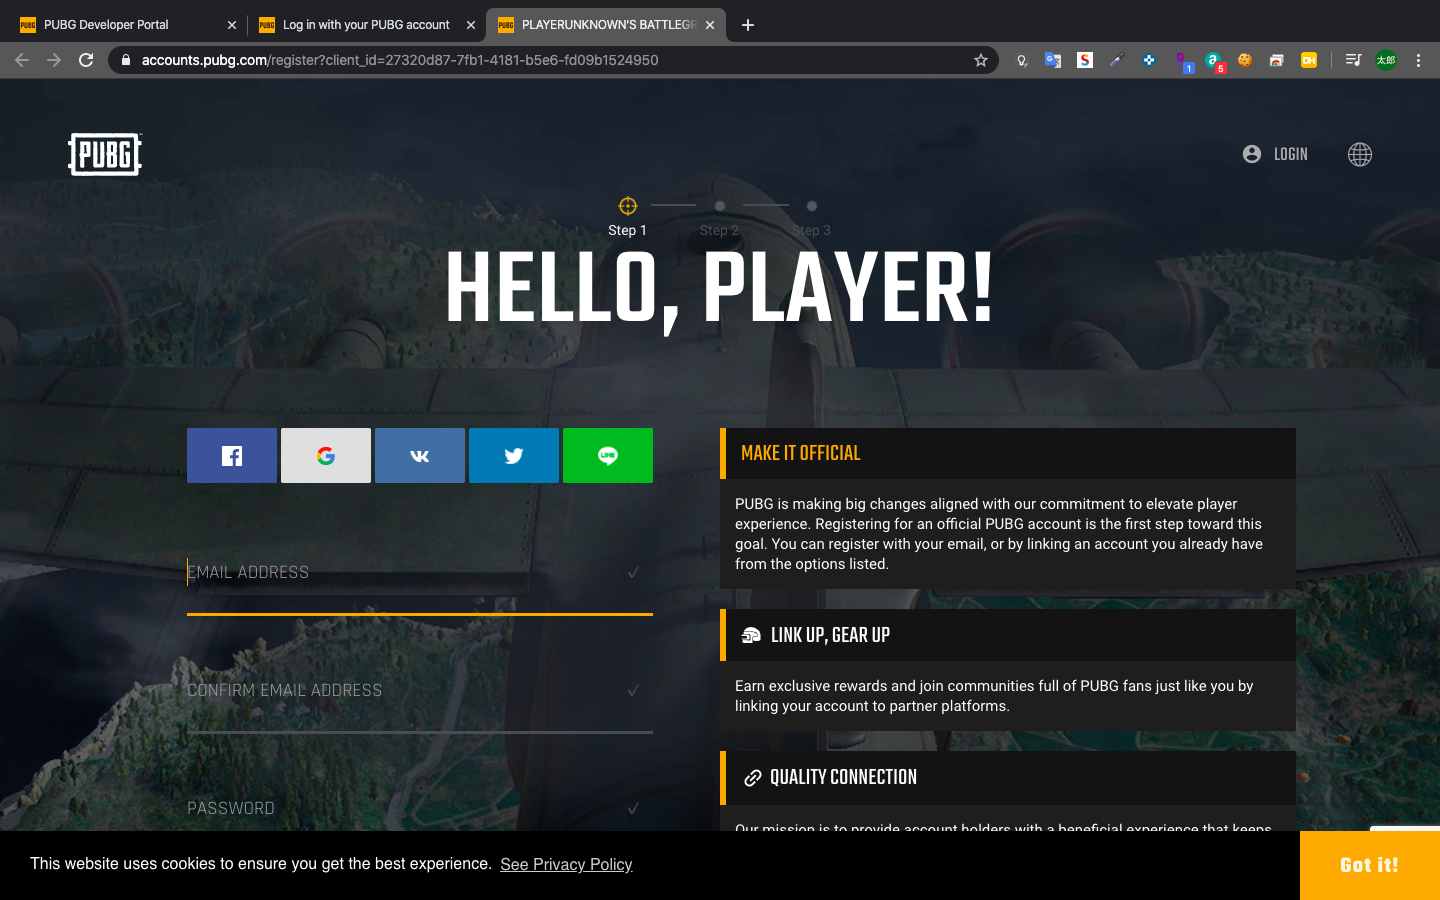Open the yellow DH extension
Image resolution: width=1440 pixels, height=900 pixels.
[1309, 60]
